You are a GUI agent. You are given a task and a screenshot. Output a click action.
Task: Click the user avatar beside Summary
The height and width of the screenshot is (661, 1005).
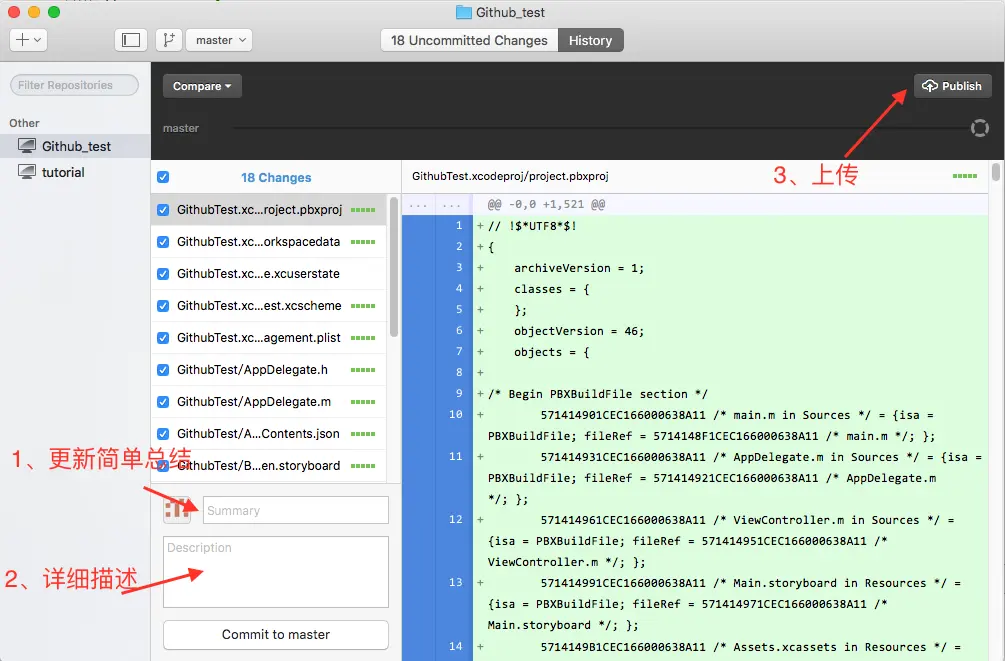[x=177, y=510]
